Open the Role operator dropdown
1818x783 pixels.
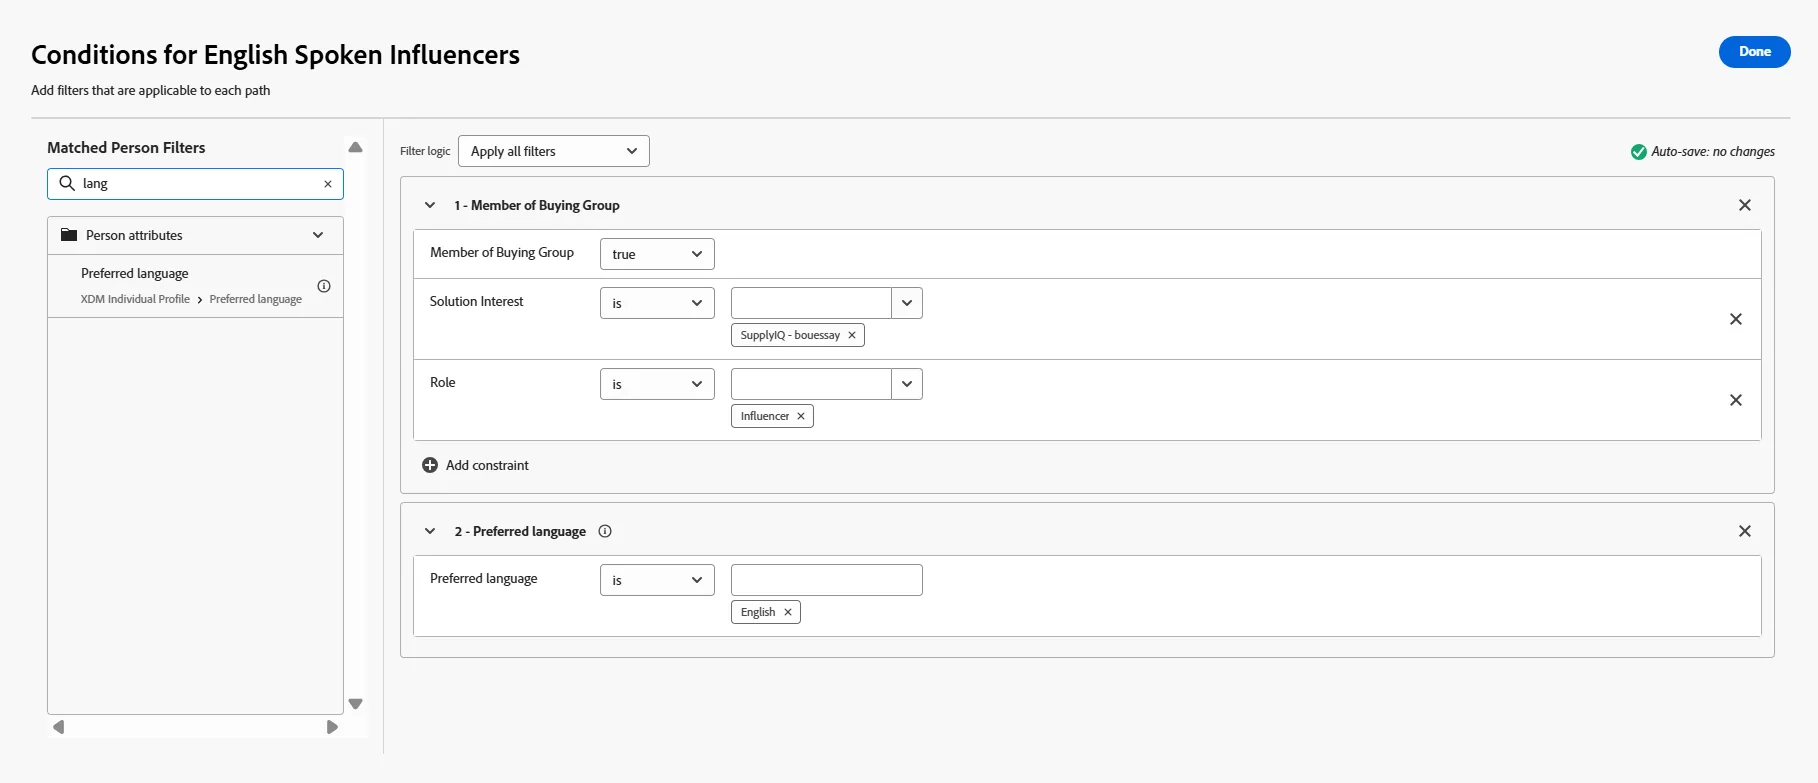point(657,384)
